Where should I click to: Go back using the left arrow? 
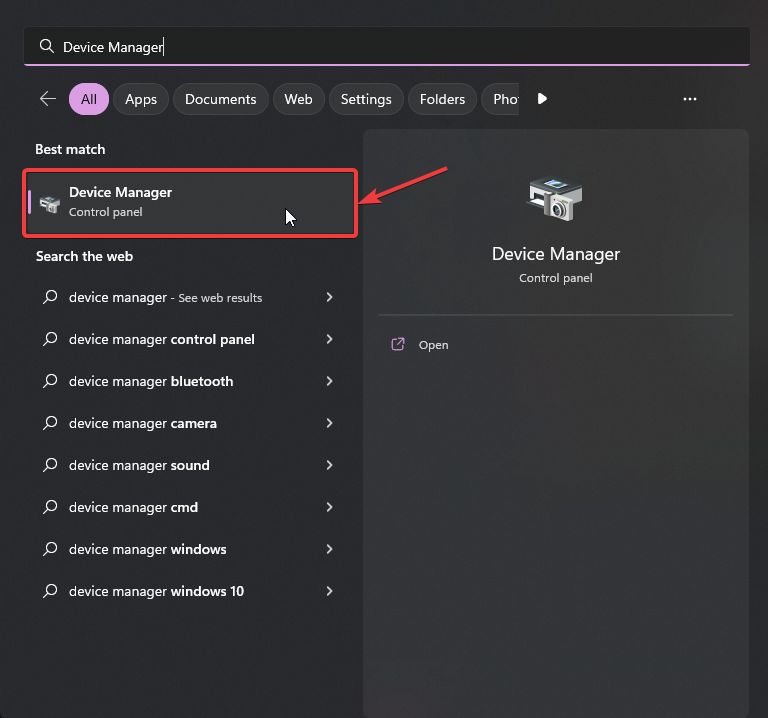click(x=48, y=99)
